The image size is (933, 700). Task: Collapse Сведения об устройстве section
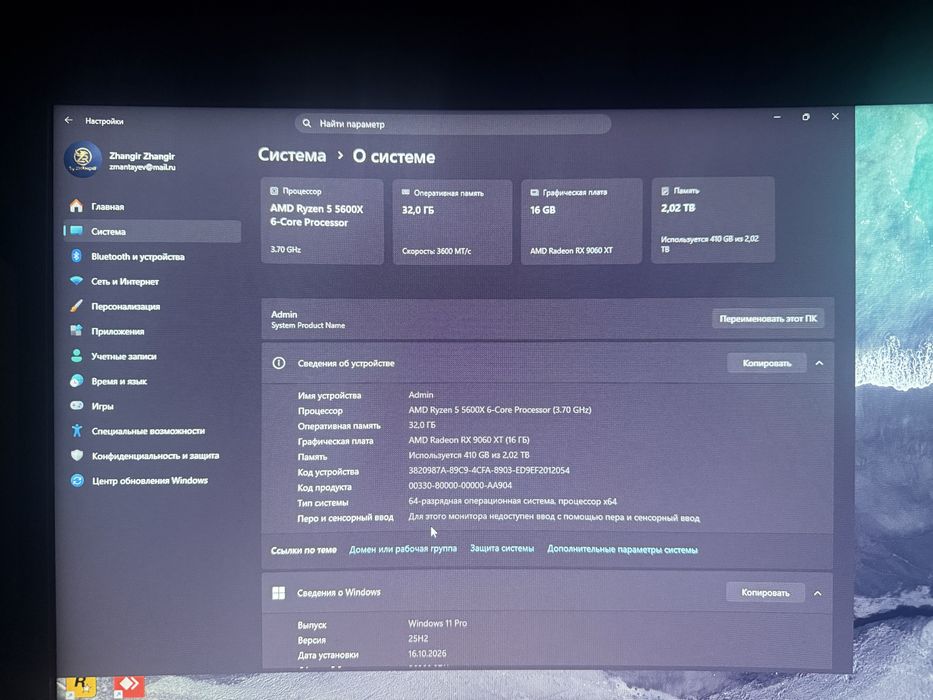pyautogui.click(x=819, y=363)
